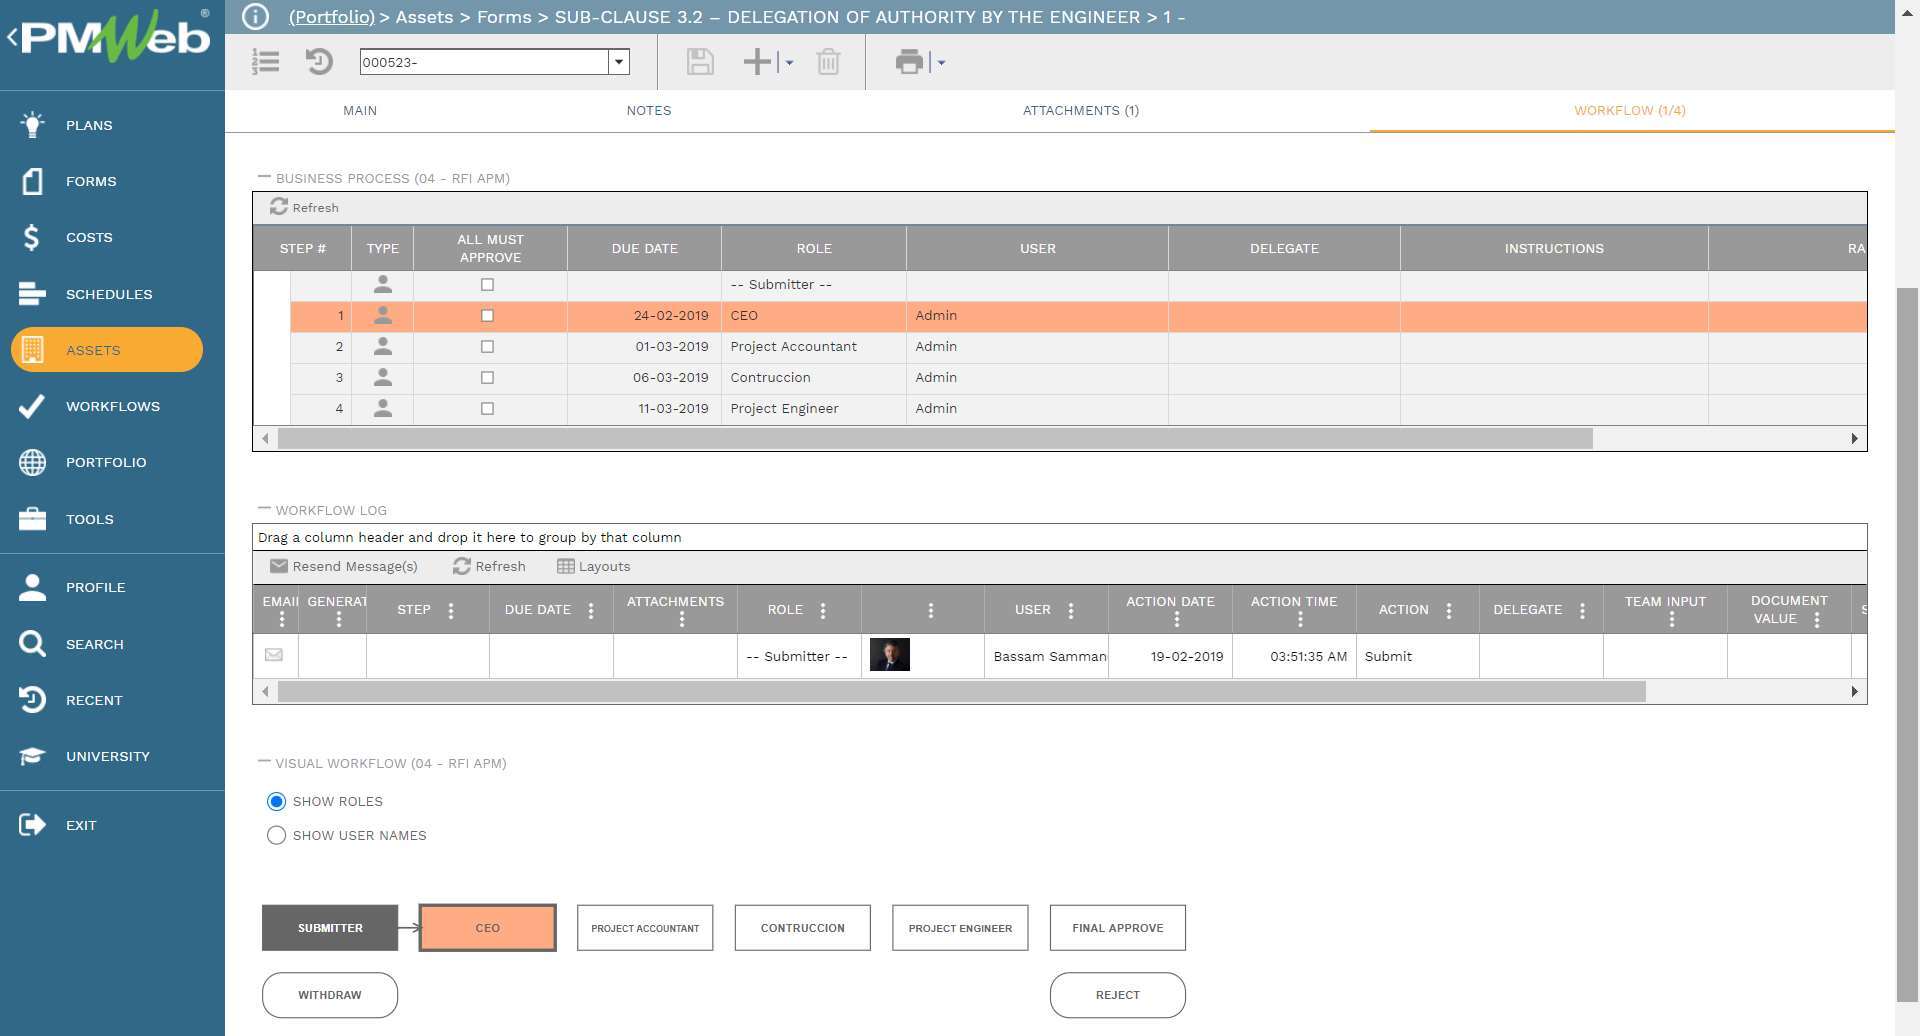Click the History revert icon in toolbar
Image resolution: width=1920 pixels, height=1036 pixels.
[319, 62]
